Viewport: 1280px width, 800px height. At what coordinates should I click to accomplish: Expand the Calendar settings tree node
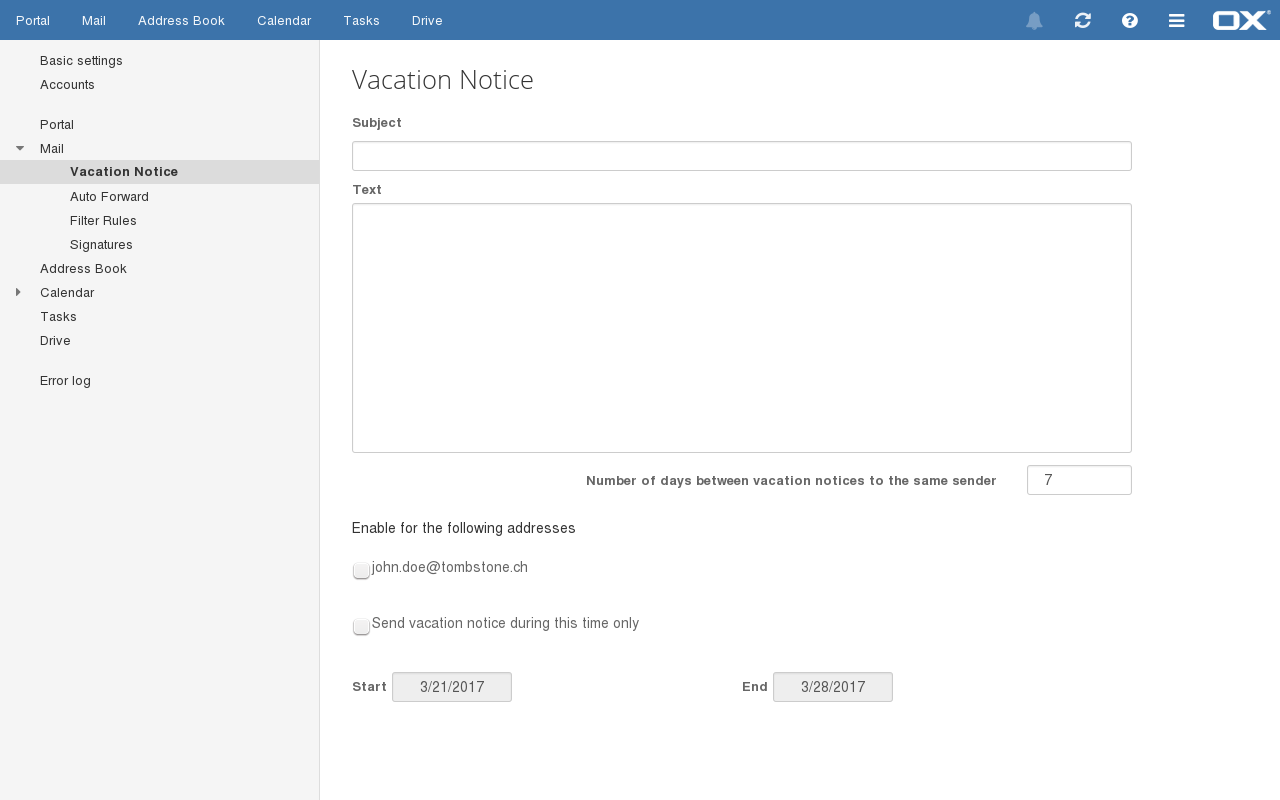click(x=18, y=292)
